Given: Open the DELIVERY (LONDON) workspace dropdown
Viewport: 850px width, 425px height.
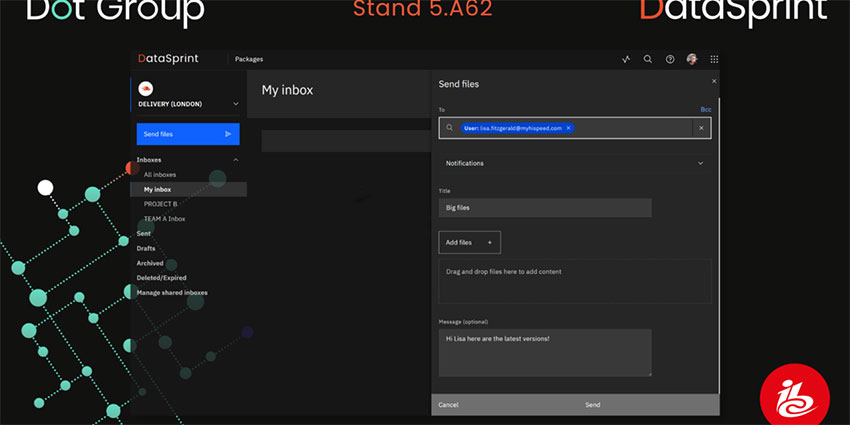Looking at the screenshot, I should (236, 103).
